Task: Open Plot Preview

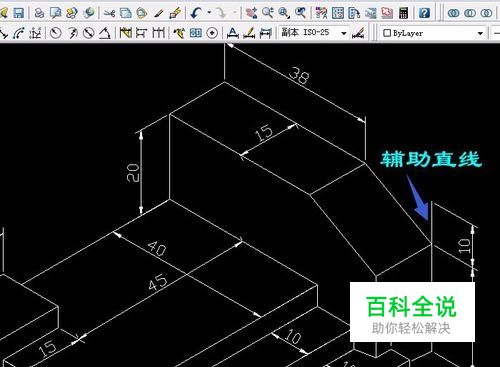Action: tap(55, 13)
